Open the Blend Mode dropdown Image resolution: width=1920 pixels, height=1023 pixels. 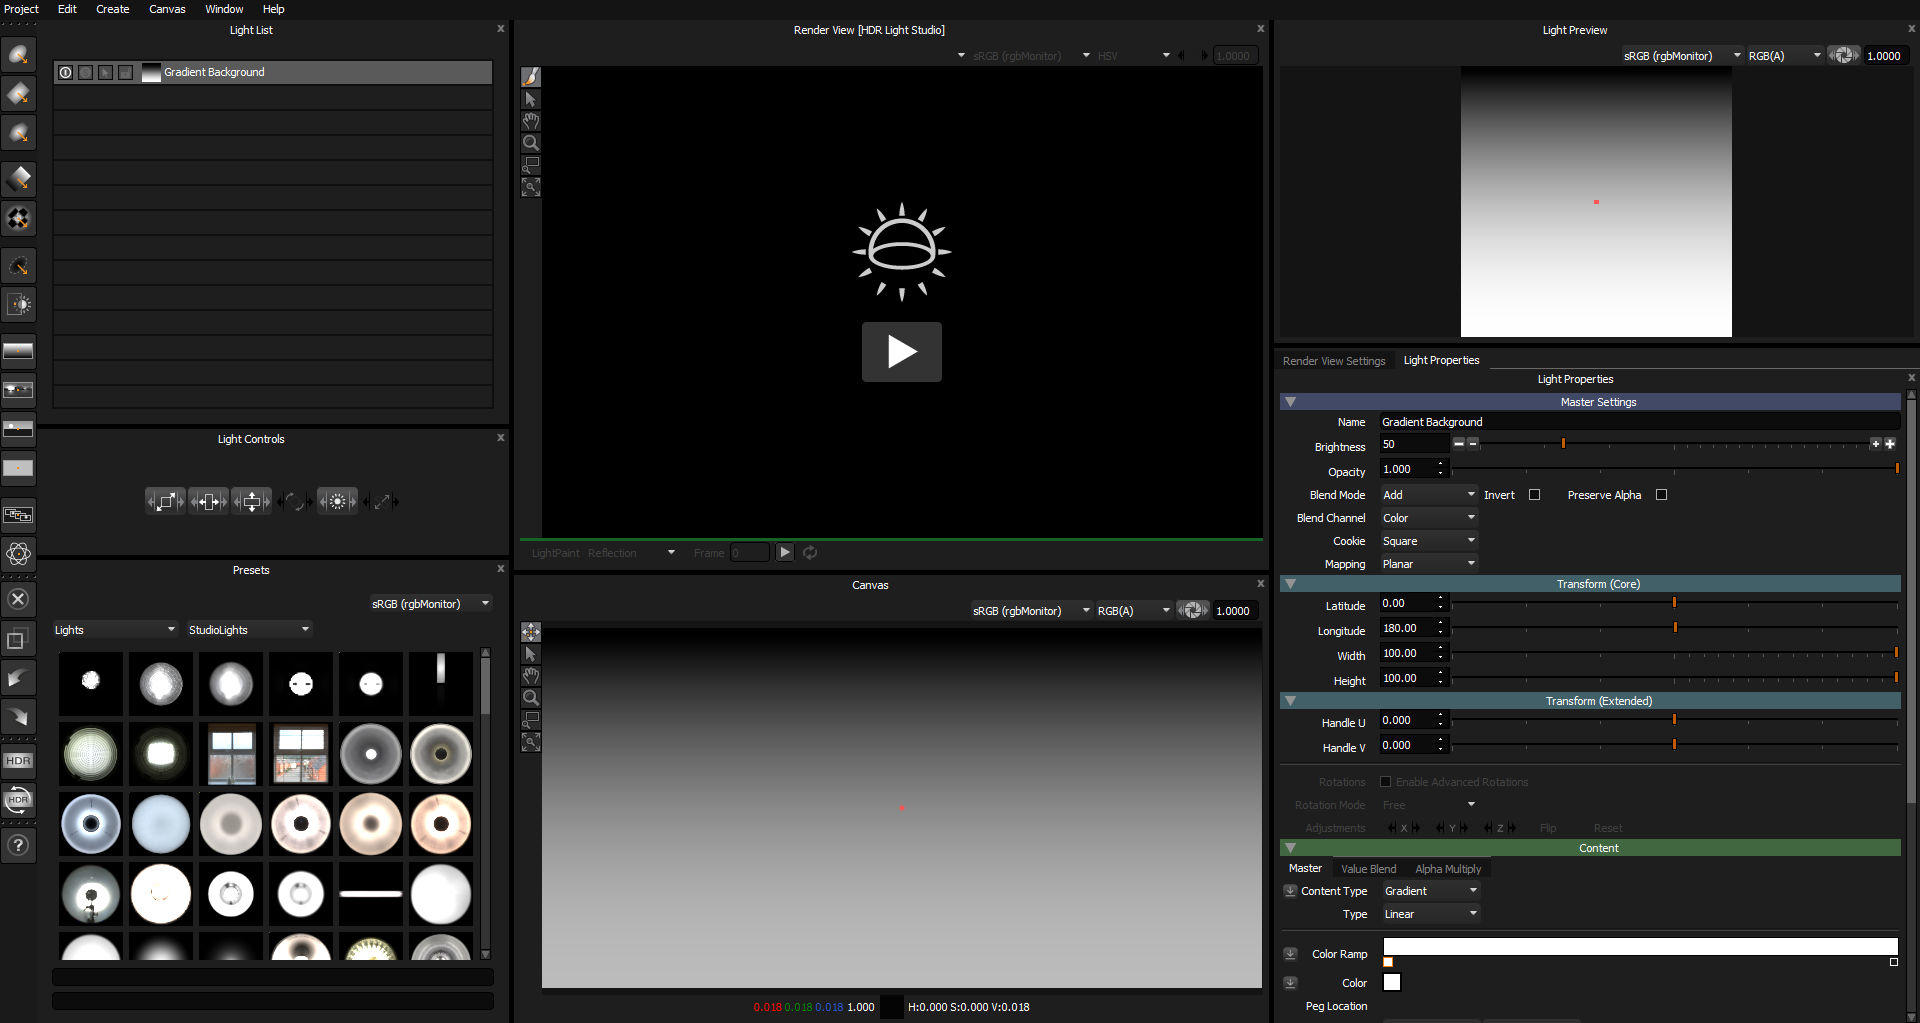[1429, 495]
